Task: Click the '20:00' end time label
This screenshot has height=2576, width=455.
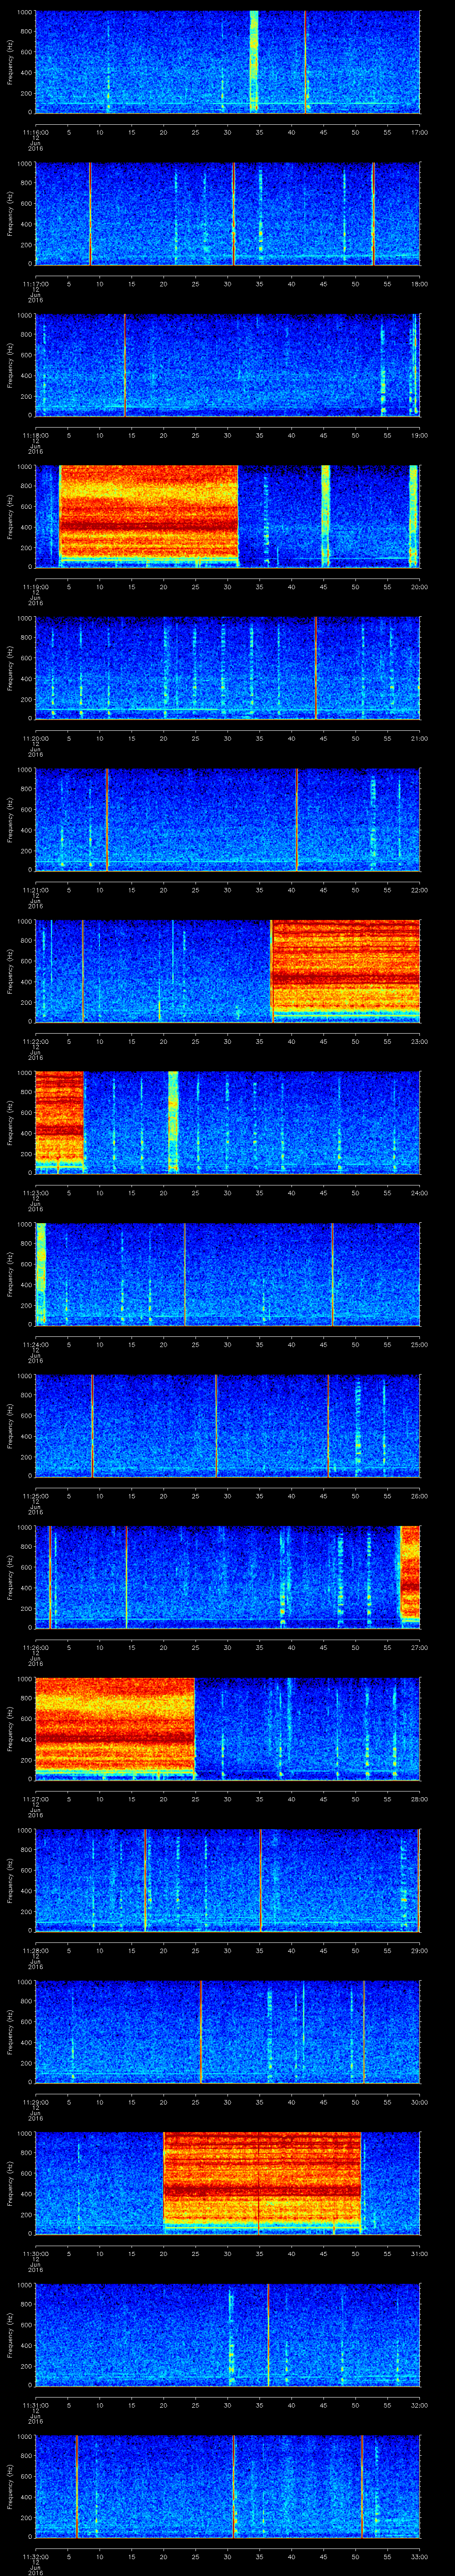Action: 419,587
